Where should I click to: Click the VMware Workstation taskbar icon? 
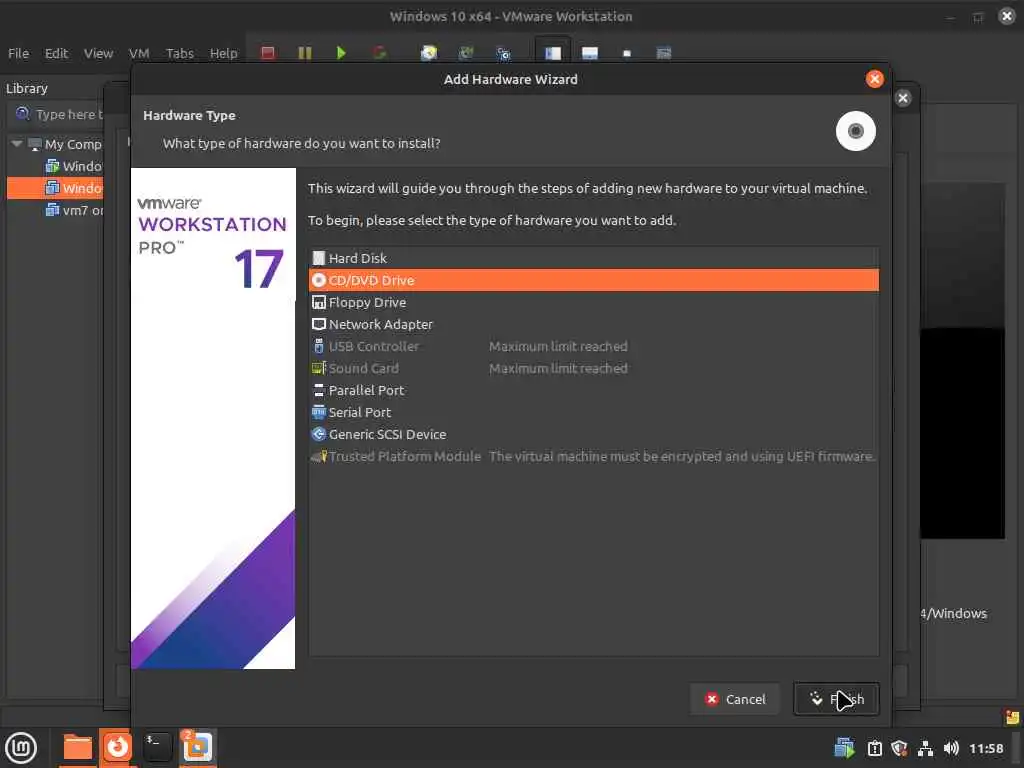[x=197, y=747]
